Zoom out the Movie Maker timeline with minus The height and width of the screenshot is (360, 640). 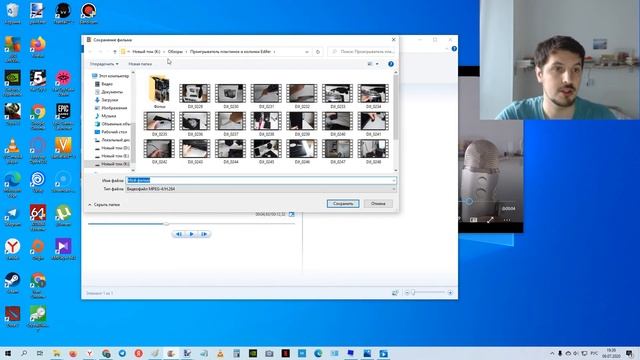(x=407, y=293)
